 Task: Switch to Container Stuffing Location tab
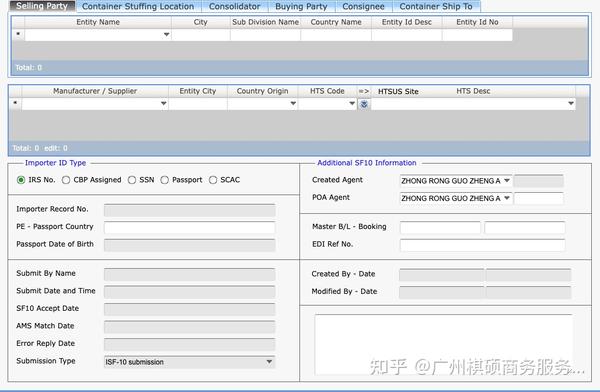138,7
